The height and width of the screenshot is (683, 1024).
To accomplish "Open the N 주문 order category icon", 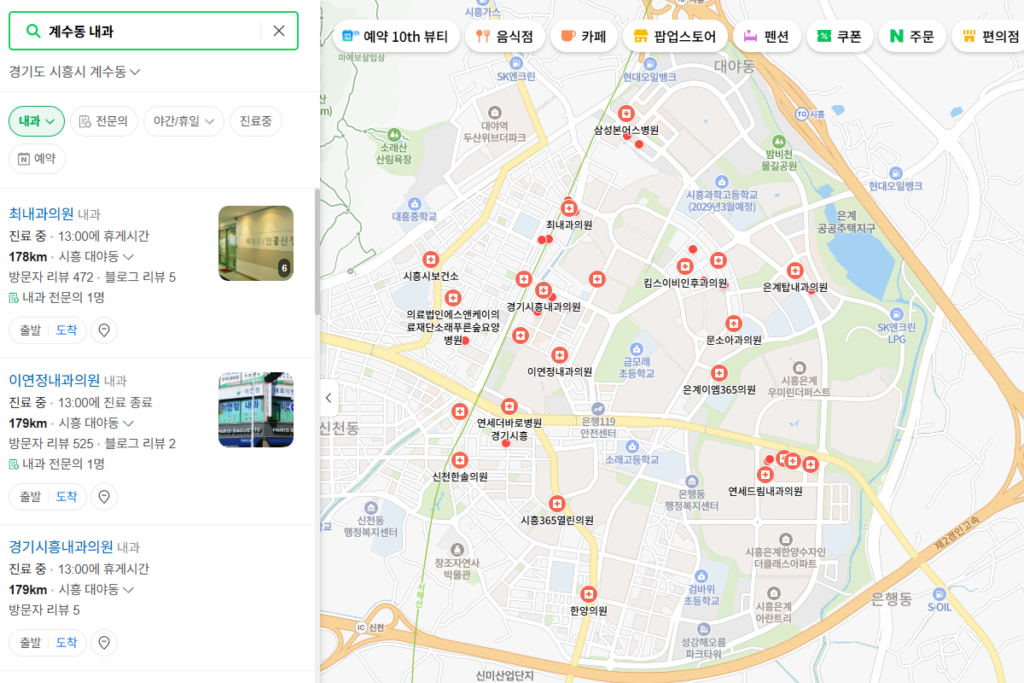I will point(894,34).
